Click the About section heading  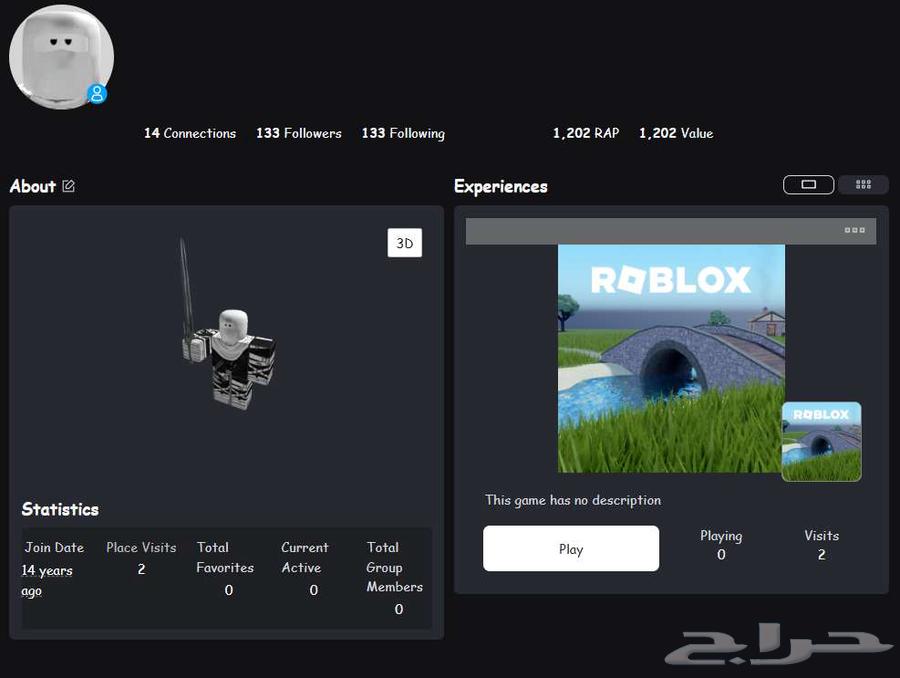[33, 186]
